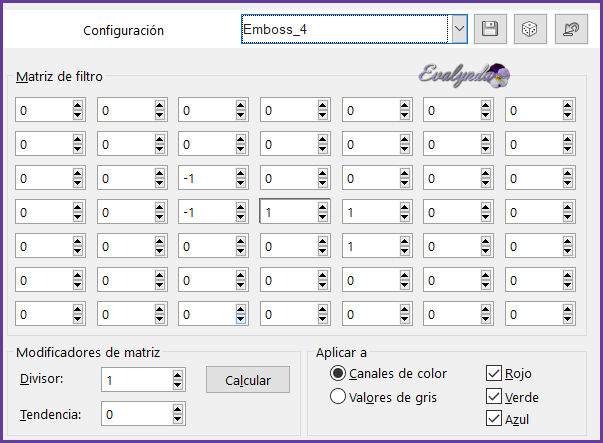Decrease row two, column two cell value

pos(160,148)
